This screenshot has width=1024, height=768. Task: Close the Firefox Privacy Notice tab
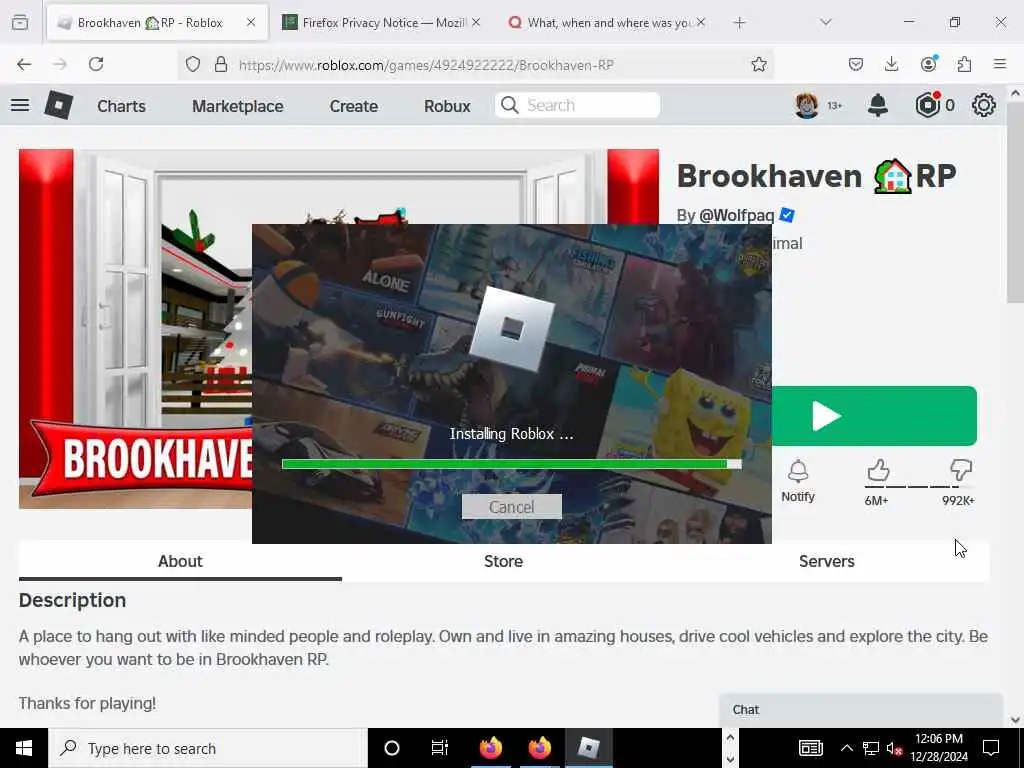point(476,22)
